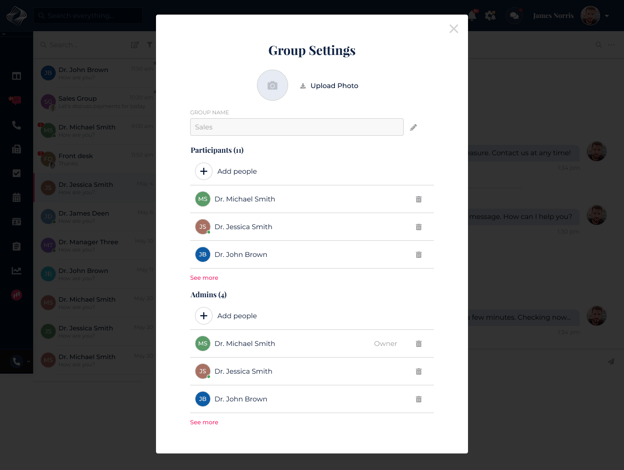Remove owner Dr. Michael Smith from admins

pos(418,344)
